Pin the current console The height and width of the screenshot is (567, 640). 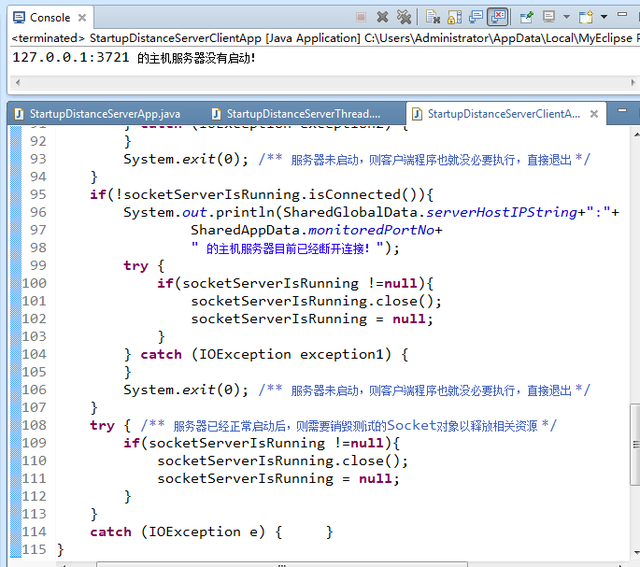(527, 17)
